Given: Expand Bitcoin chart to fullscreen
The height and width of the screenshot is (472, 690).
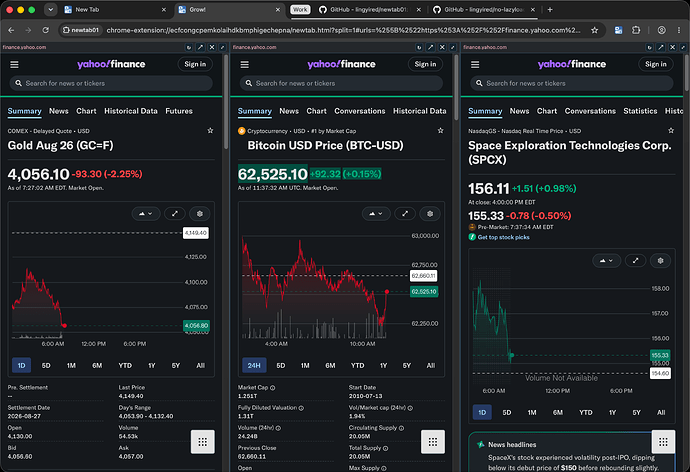Looking at the screenshot, I should click(x=405, y=214).
